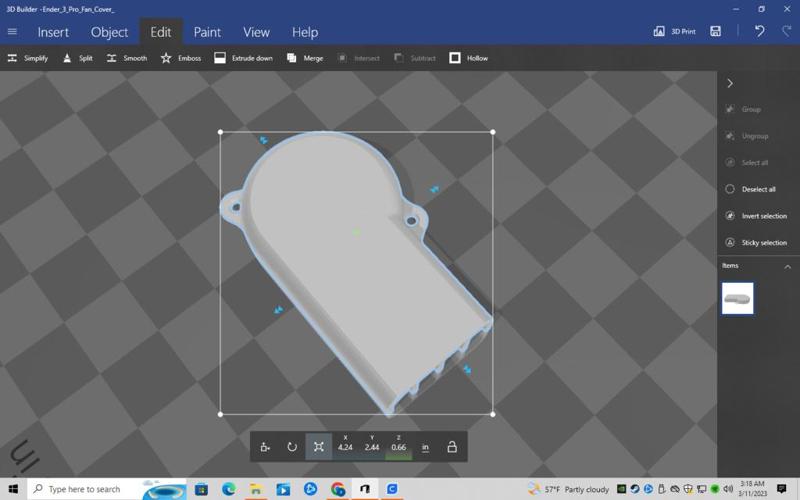The height and width of the screenshot is (500, 800).
Task: Open the View tab
Action: (256, 32)
